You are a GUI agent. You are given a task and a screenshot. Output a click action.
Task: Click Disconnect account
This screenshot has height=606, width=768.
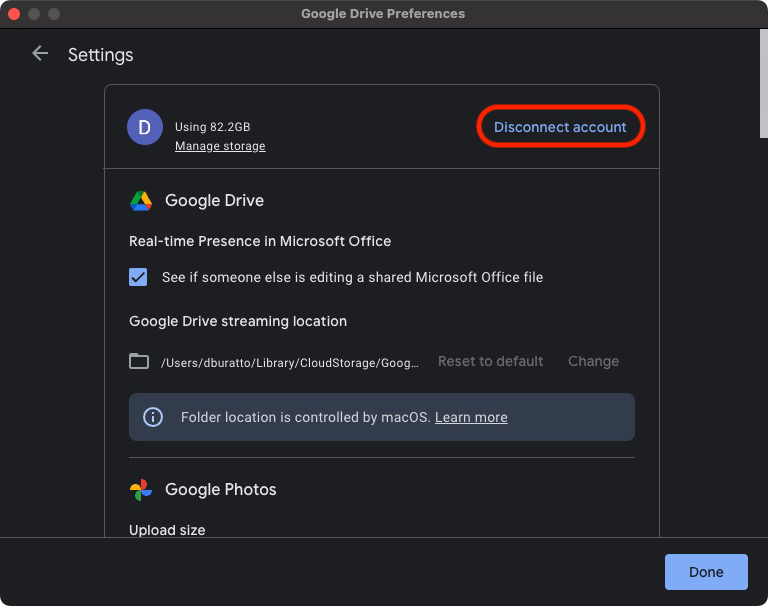(x=560, y=127)
